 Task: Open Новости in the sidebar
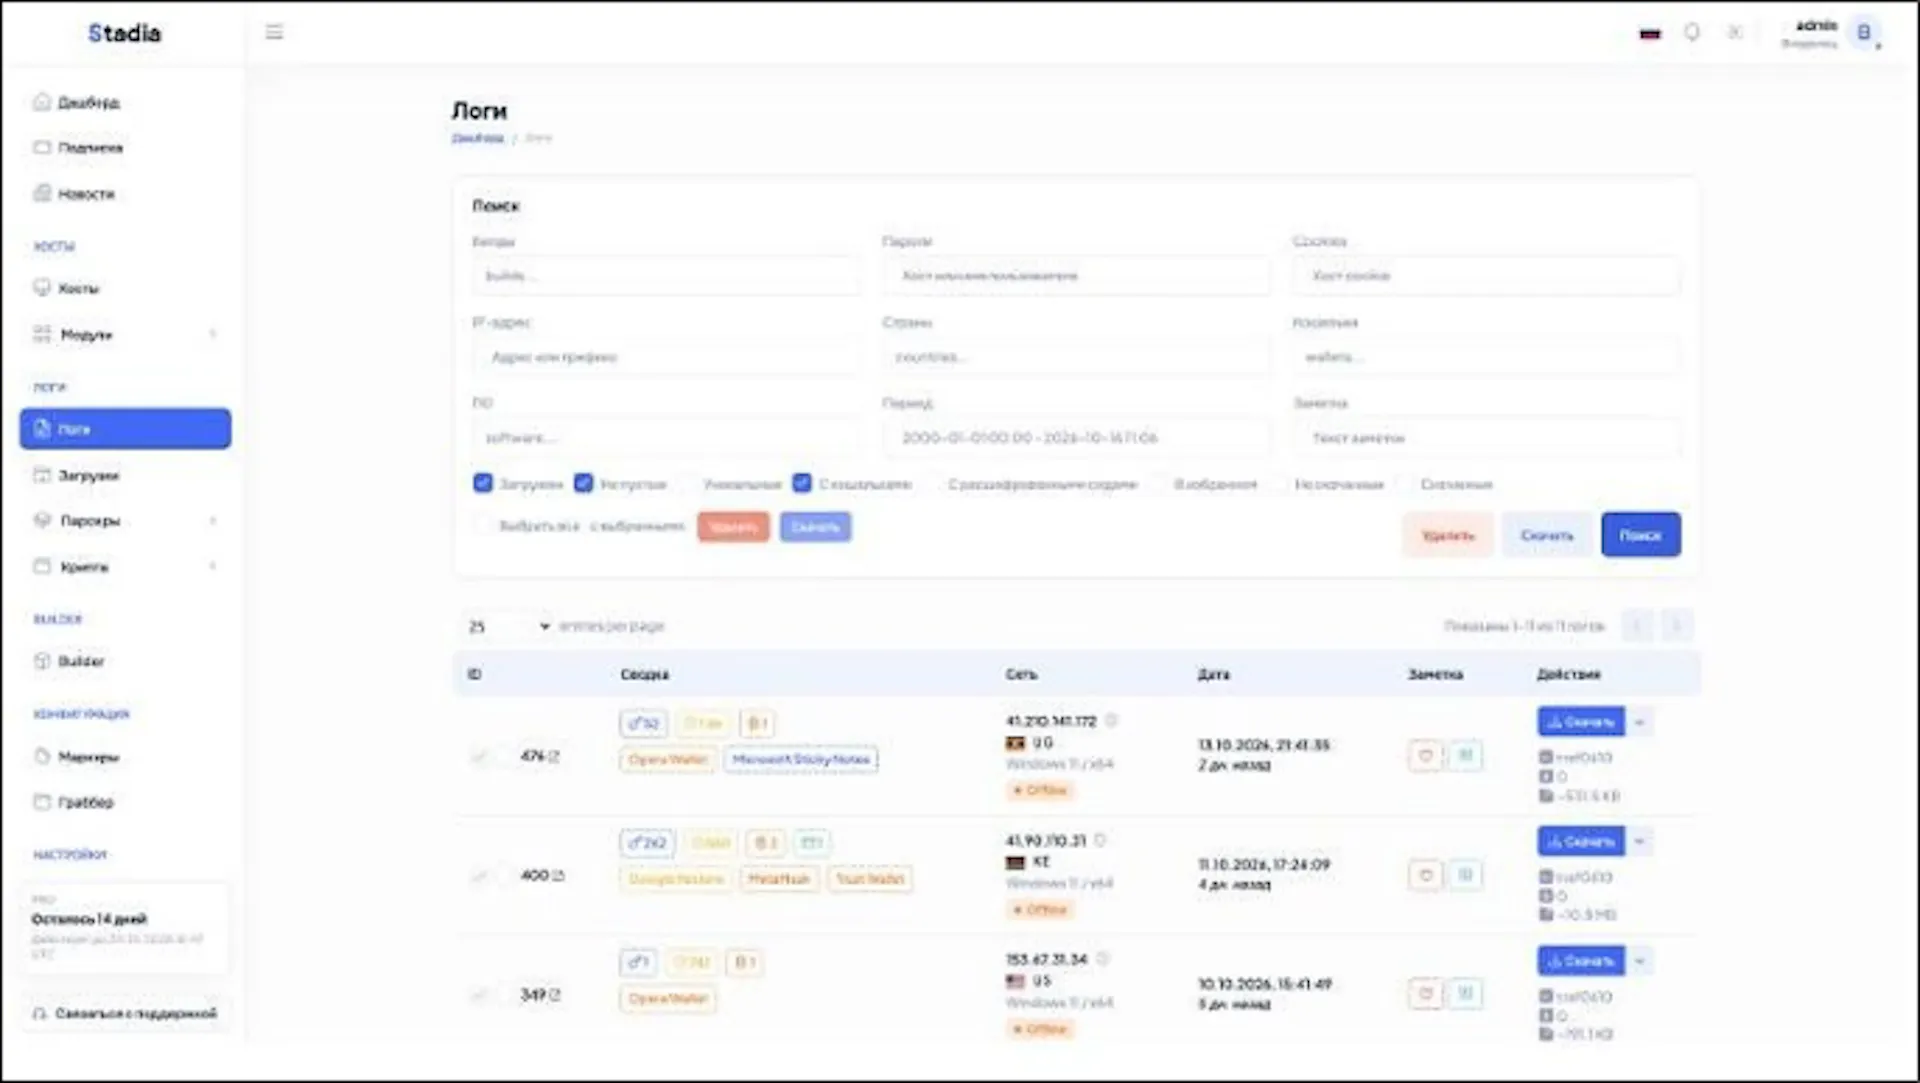coord(86,193)
